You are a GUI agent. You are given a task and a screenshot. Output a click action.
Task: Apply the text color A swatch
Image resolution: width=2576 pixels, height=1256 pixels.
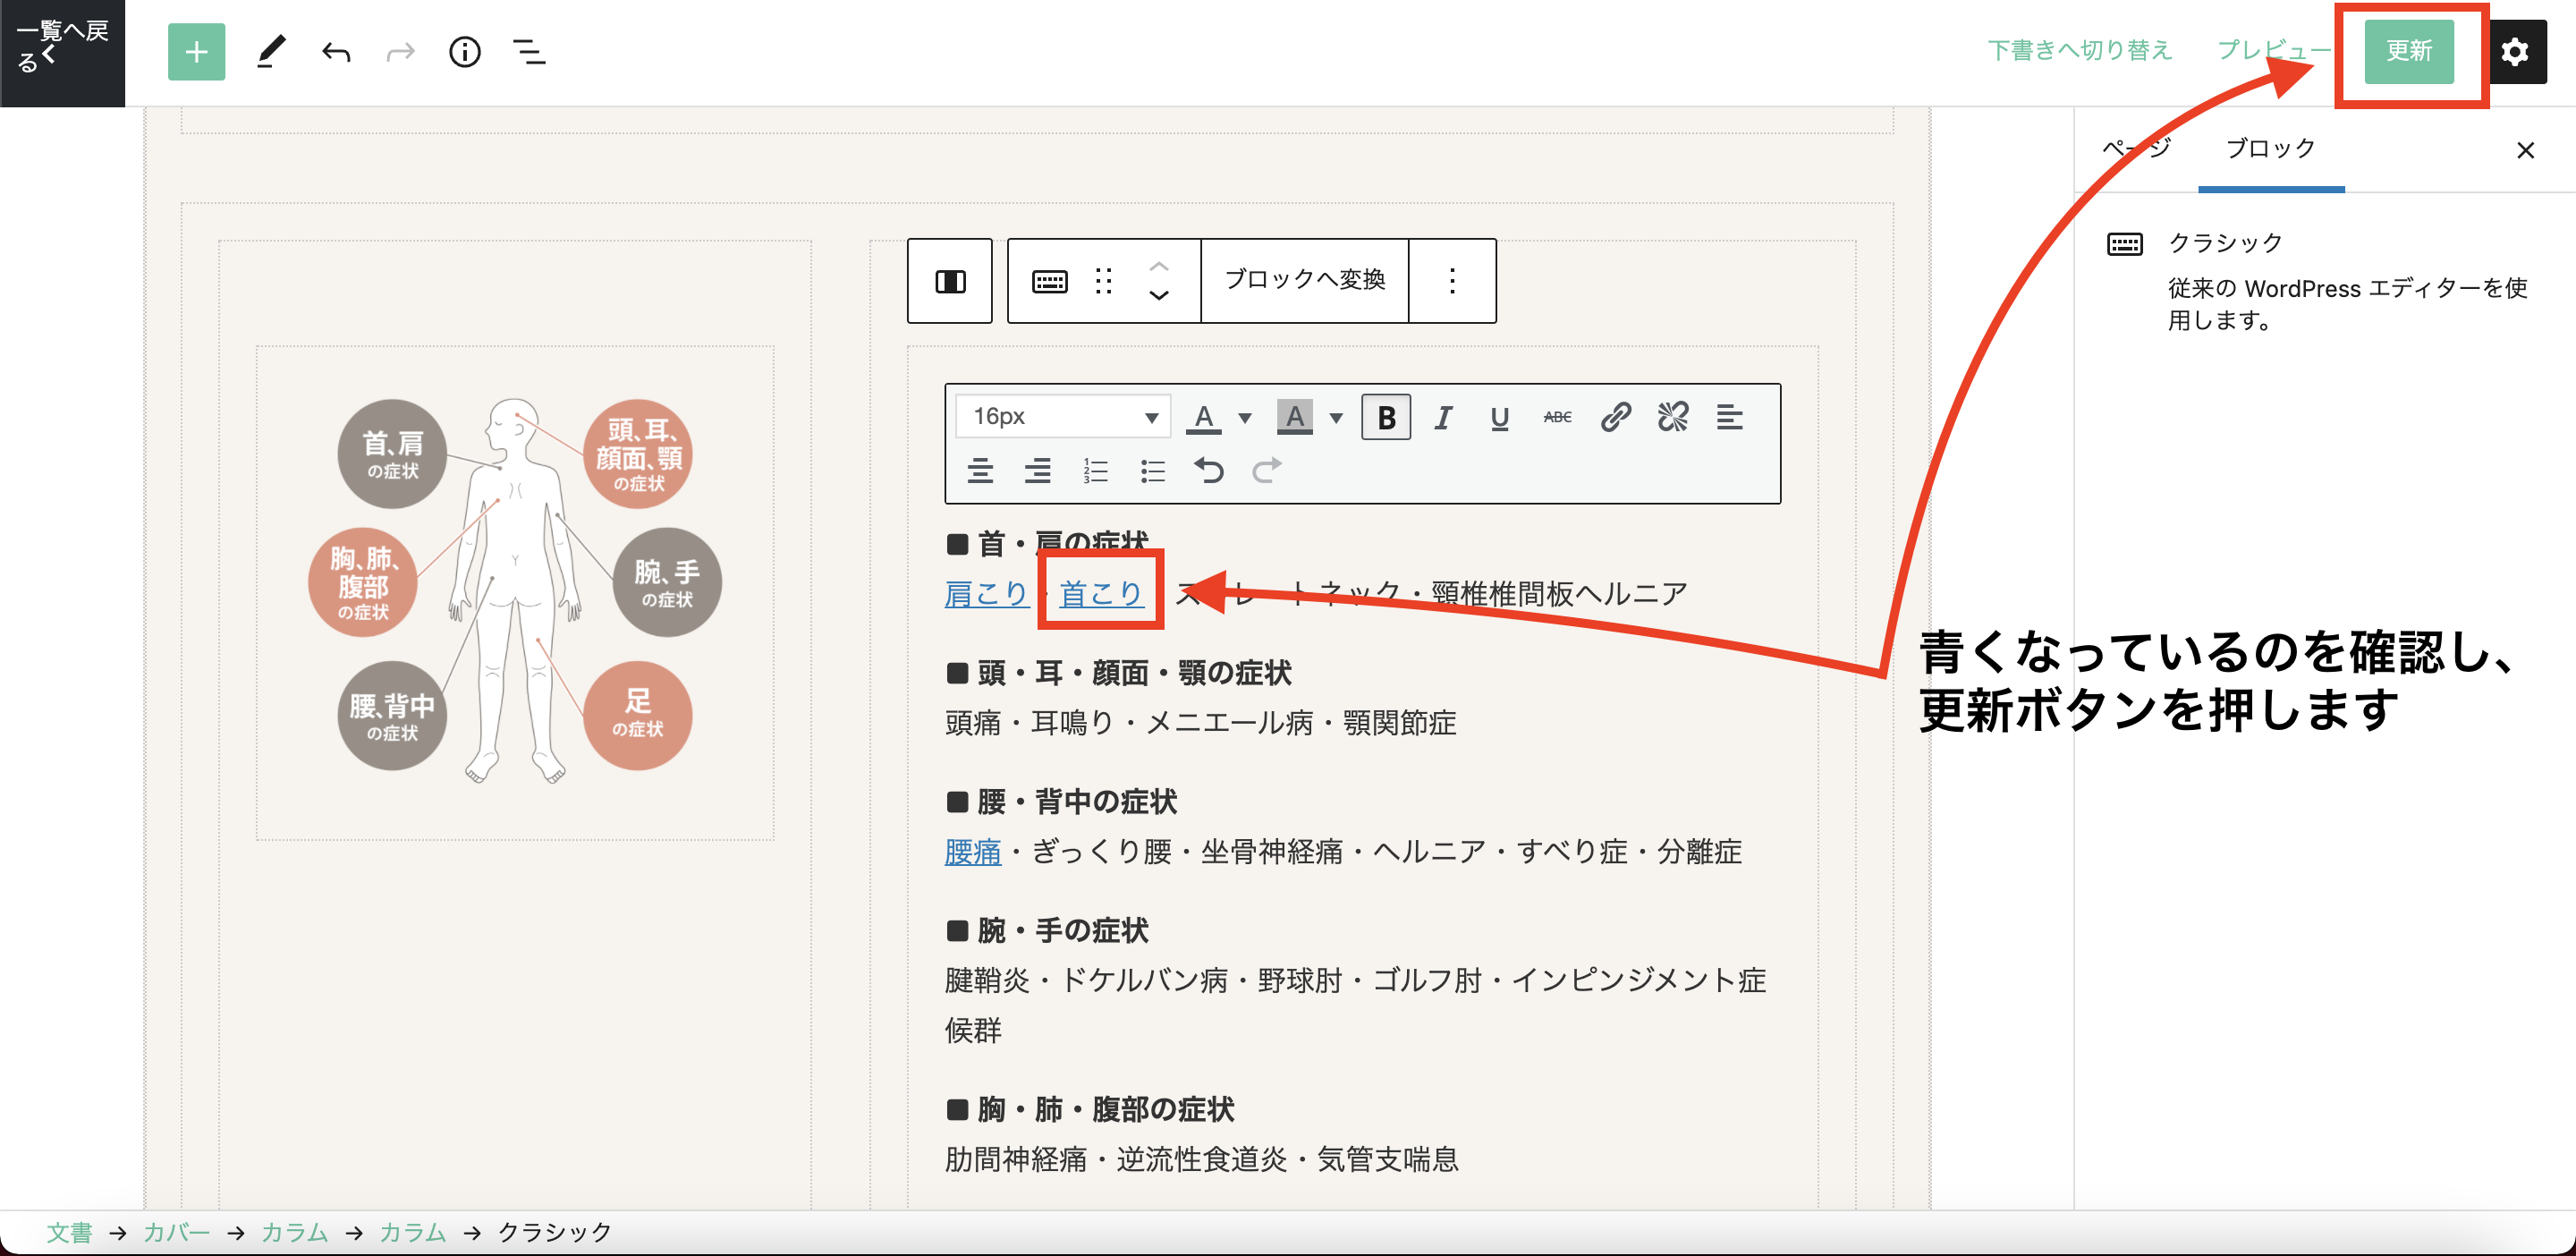click(1204, 417)
